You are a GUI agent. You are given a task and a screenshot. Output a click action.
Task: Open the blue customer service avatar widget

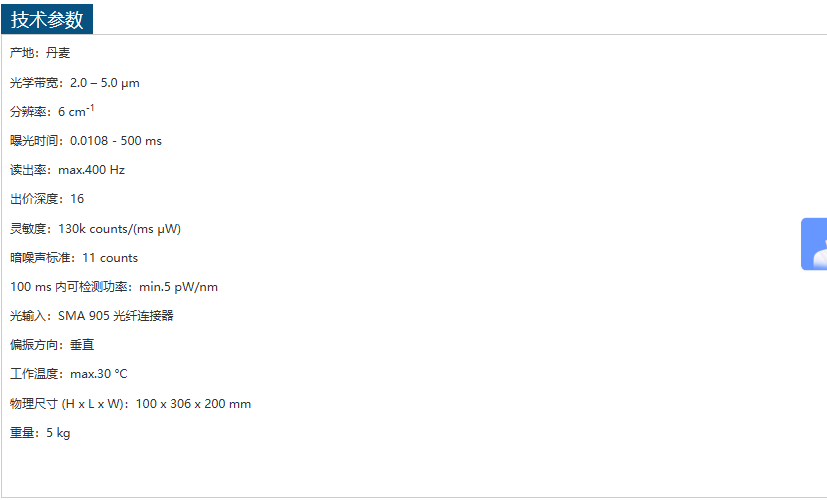[x=814, y=244]
